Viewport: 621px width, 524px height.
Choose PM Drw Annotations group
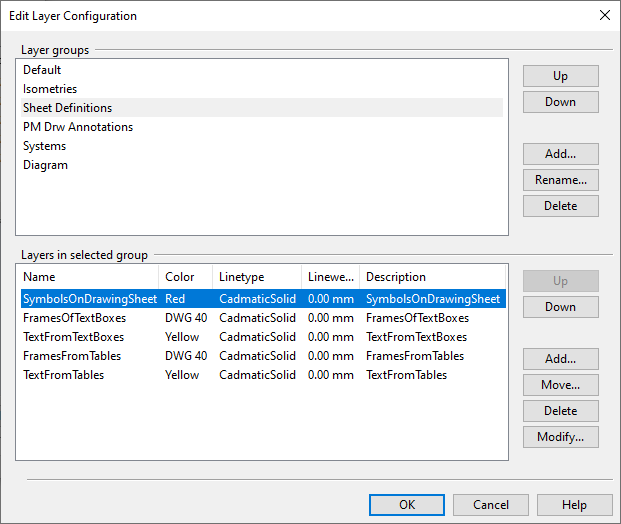coord(78,127)
